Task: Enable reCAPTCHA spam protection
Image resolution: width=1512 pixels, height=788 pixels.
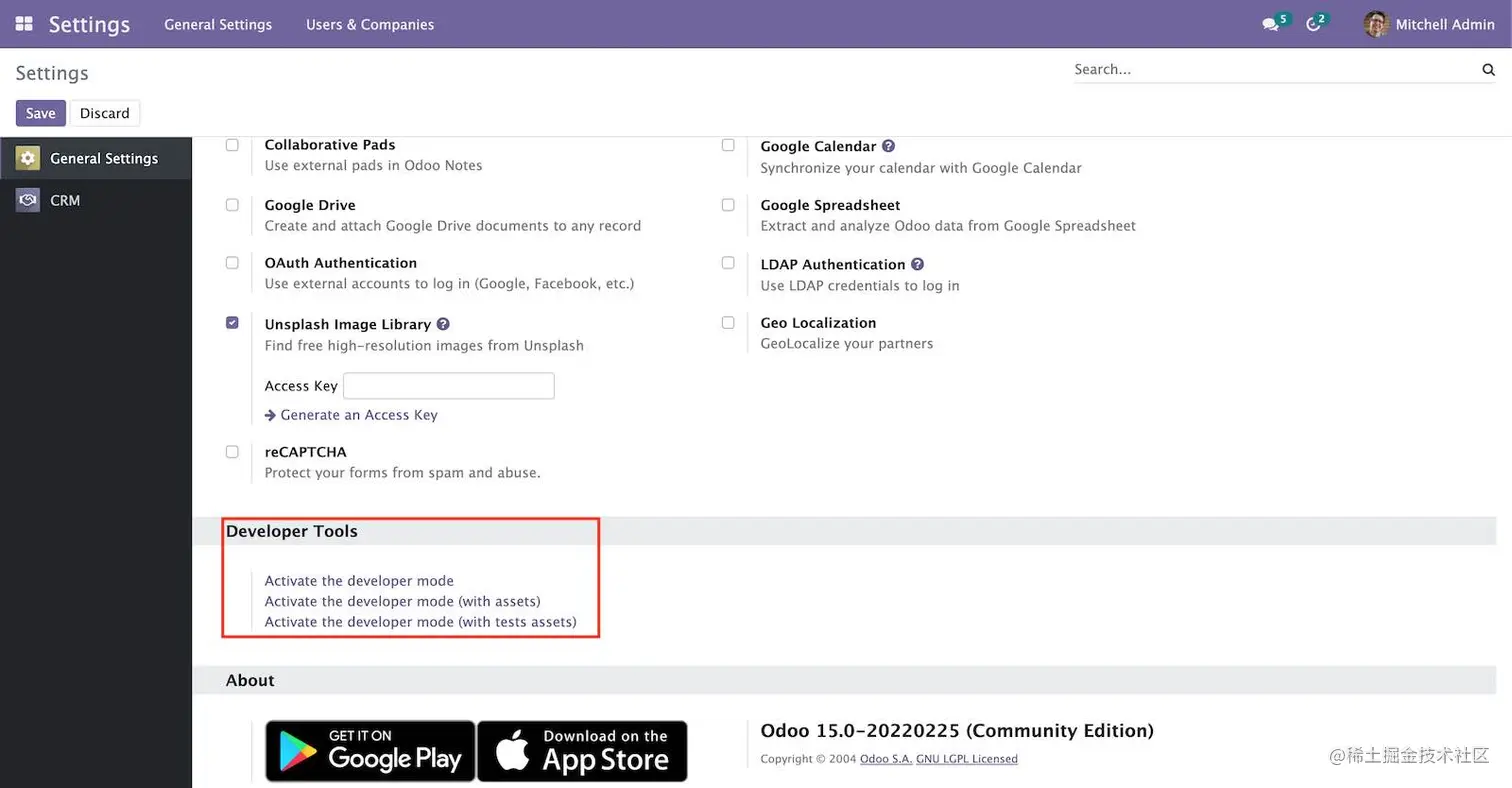Action: [231, 451]
